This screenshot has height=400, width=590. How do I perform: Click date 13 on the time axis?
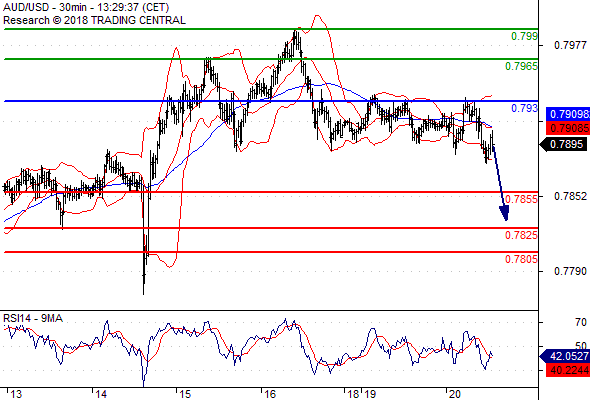(16, 394)
